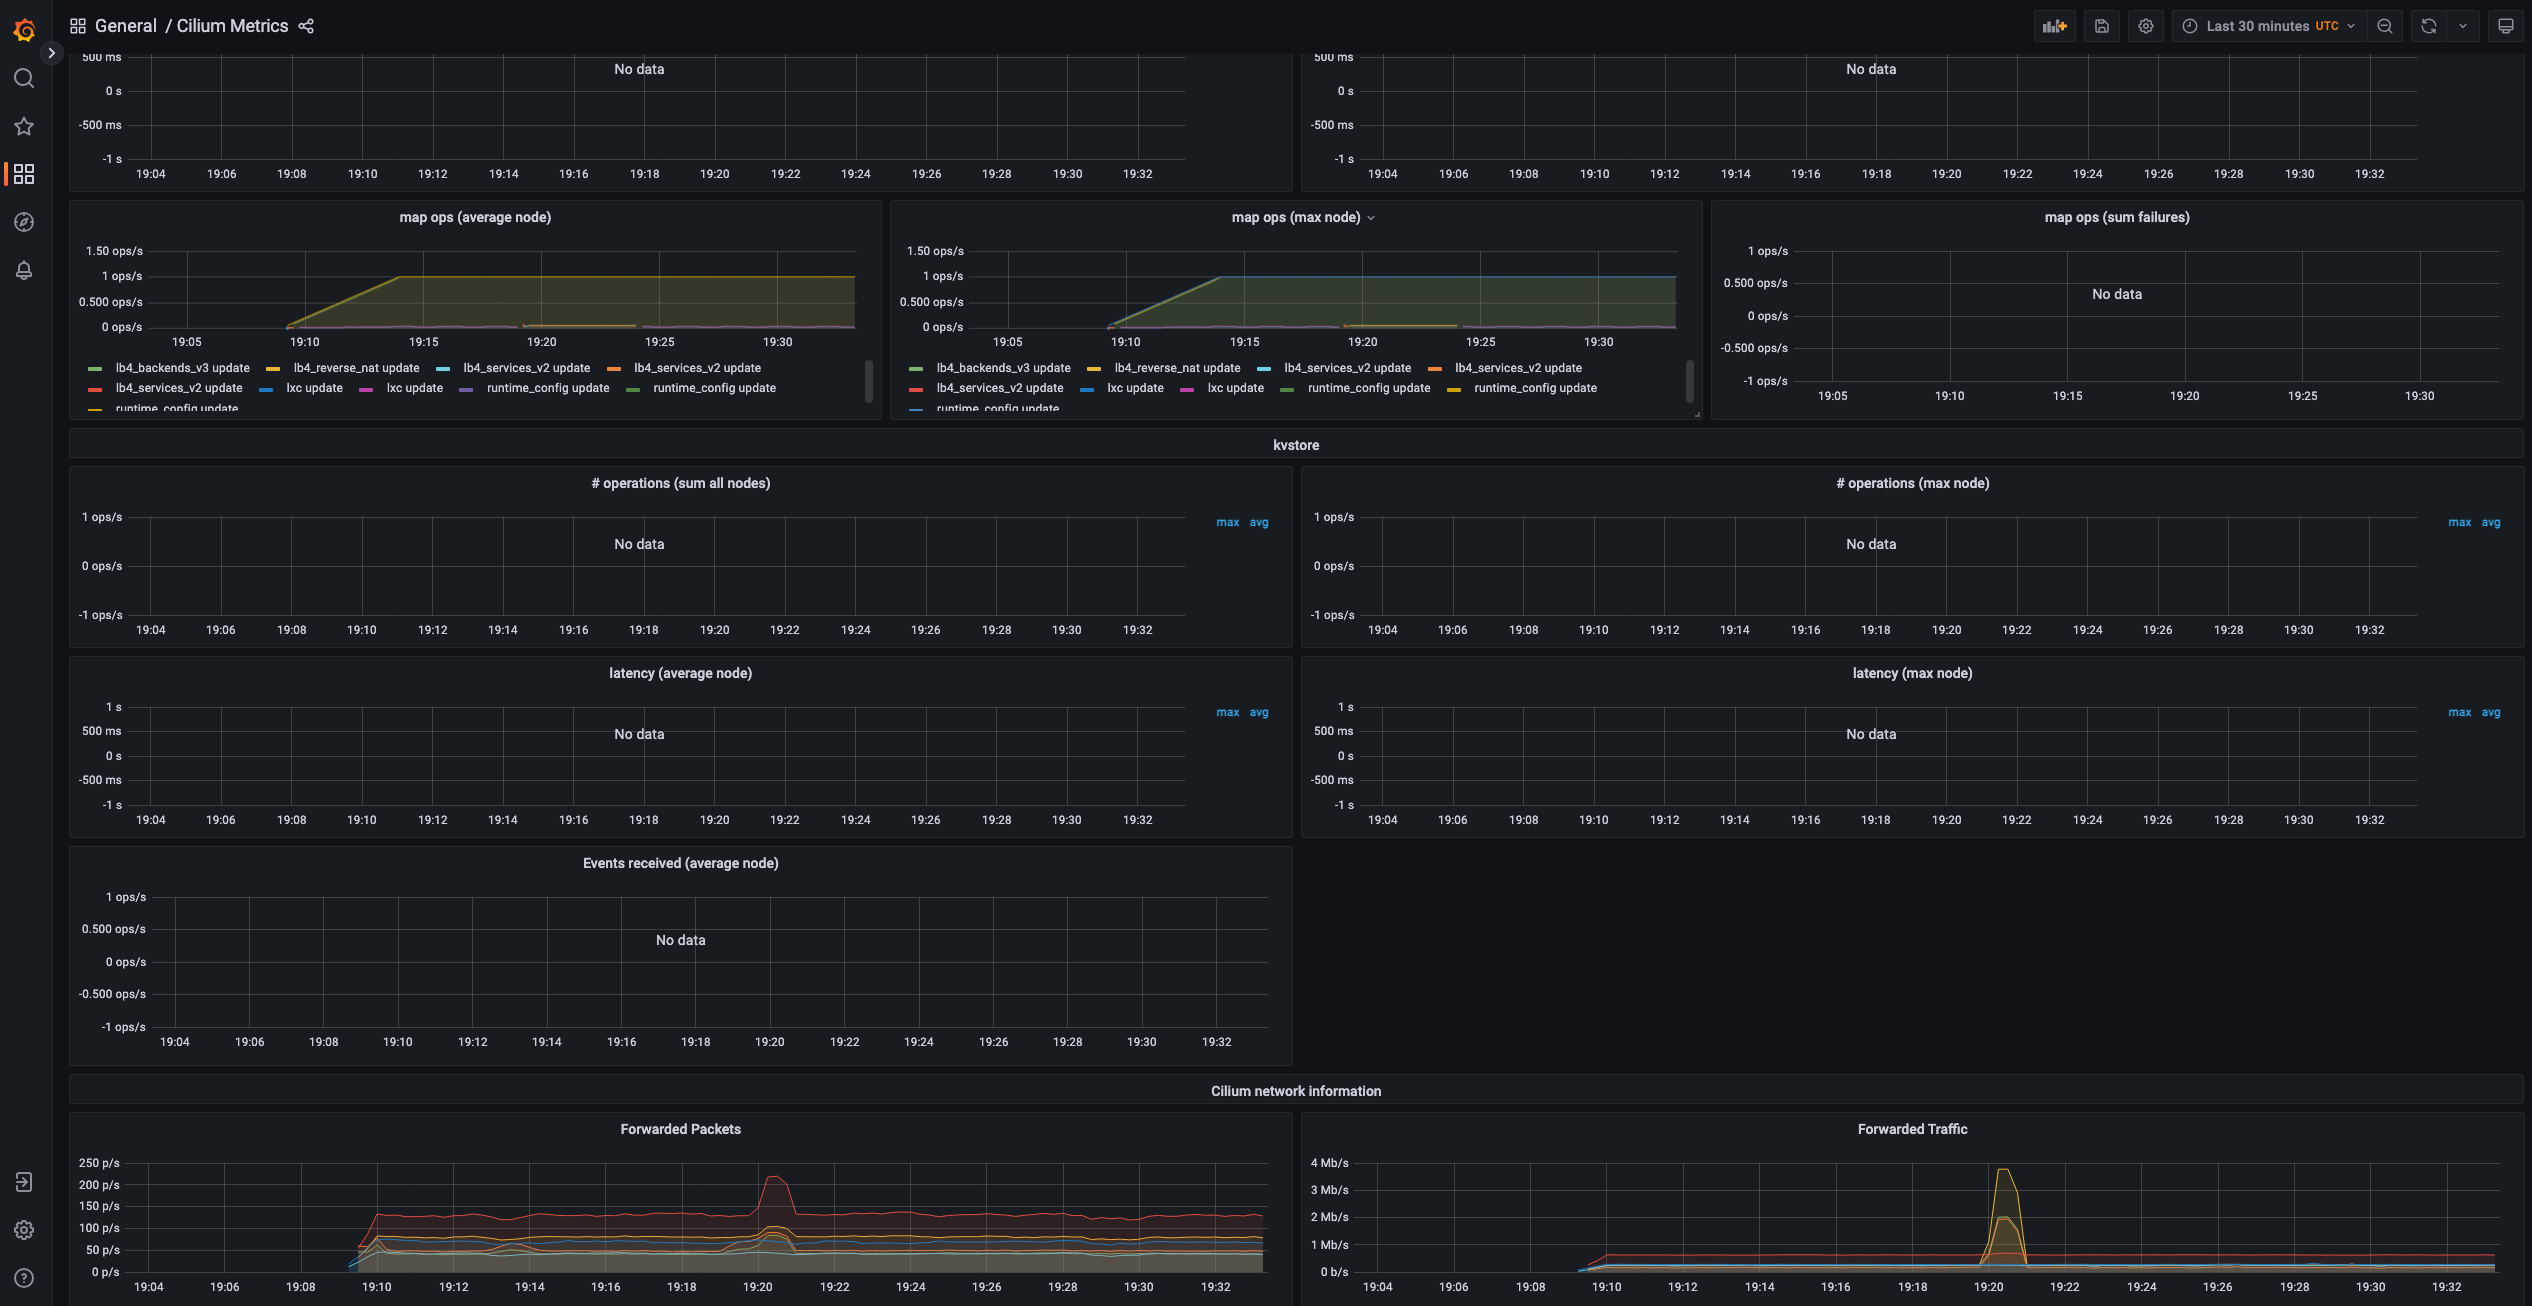2532x1306 pixels.
Task: Toggle blue lxc update series in average node legend
Action: coord(314,388)
